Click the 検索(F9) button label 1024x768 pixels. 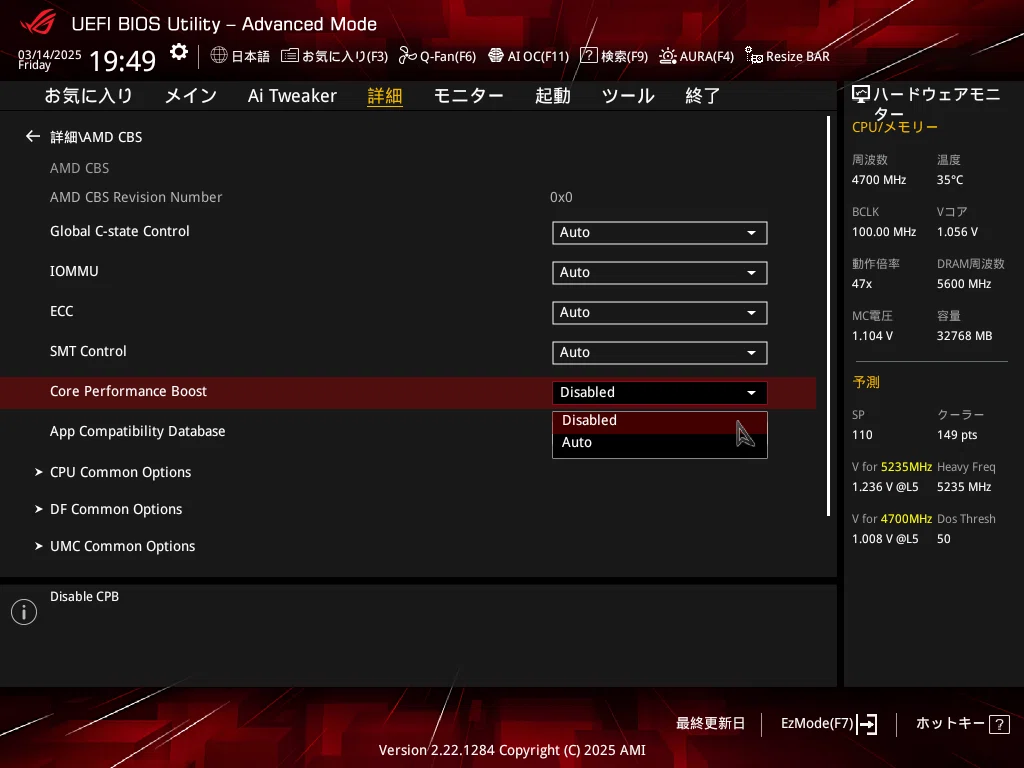tap(624, 56)
